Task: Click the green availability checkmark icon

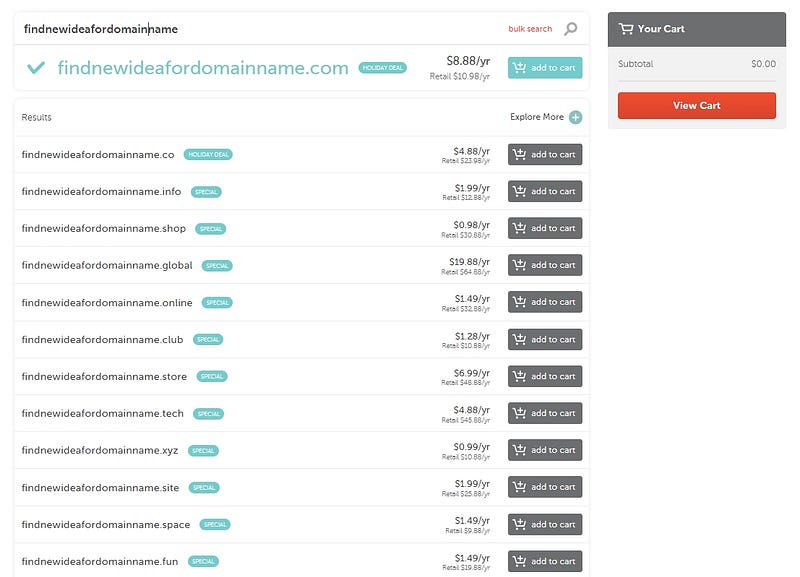Action: point(36,67)
